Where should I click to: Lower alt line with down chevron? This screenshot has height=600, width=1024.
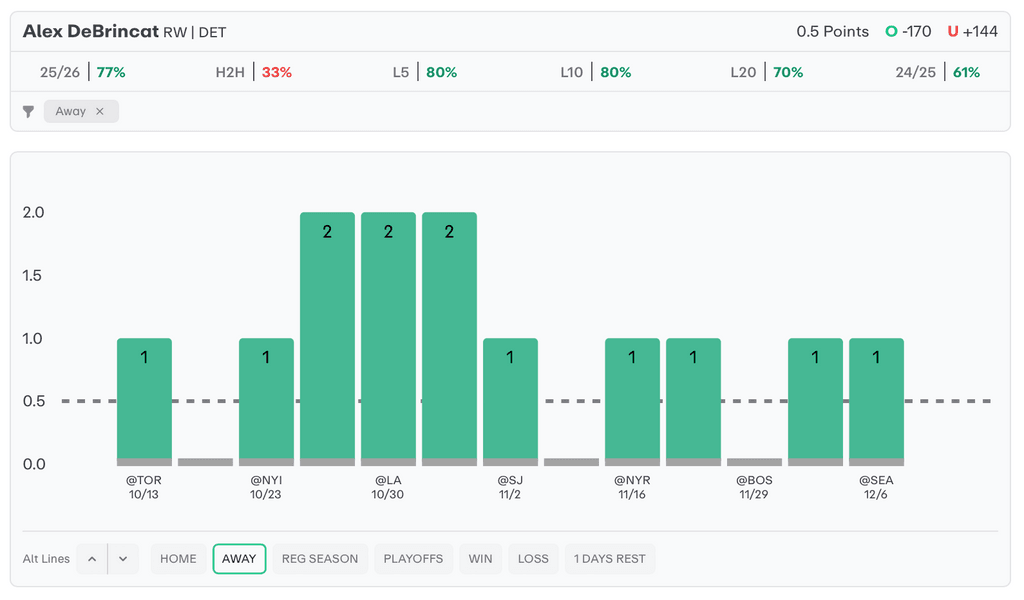tap(122, 559)
